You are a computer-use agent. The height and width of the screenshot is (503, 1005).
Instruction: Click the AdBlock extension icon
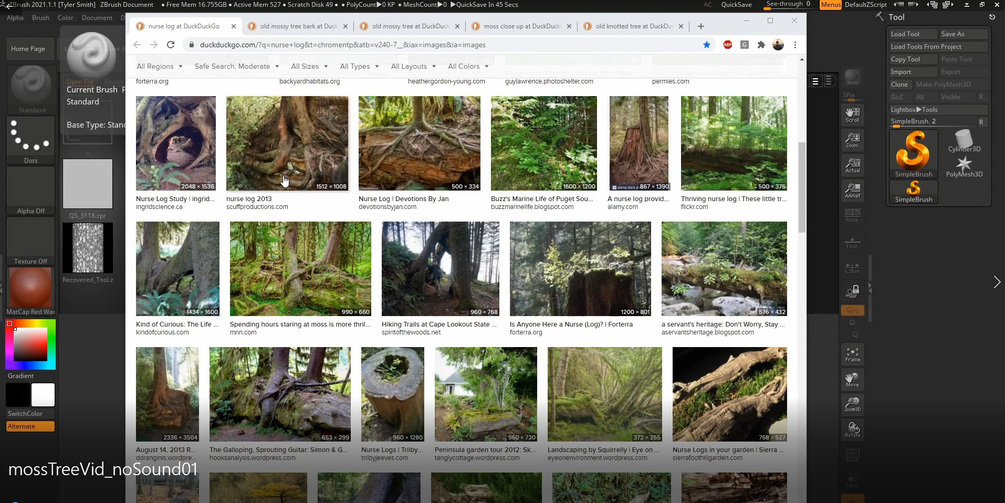click(727, 45)
